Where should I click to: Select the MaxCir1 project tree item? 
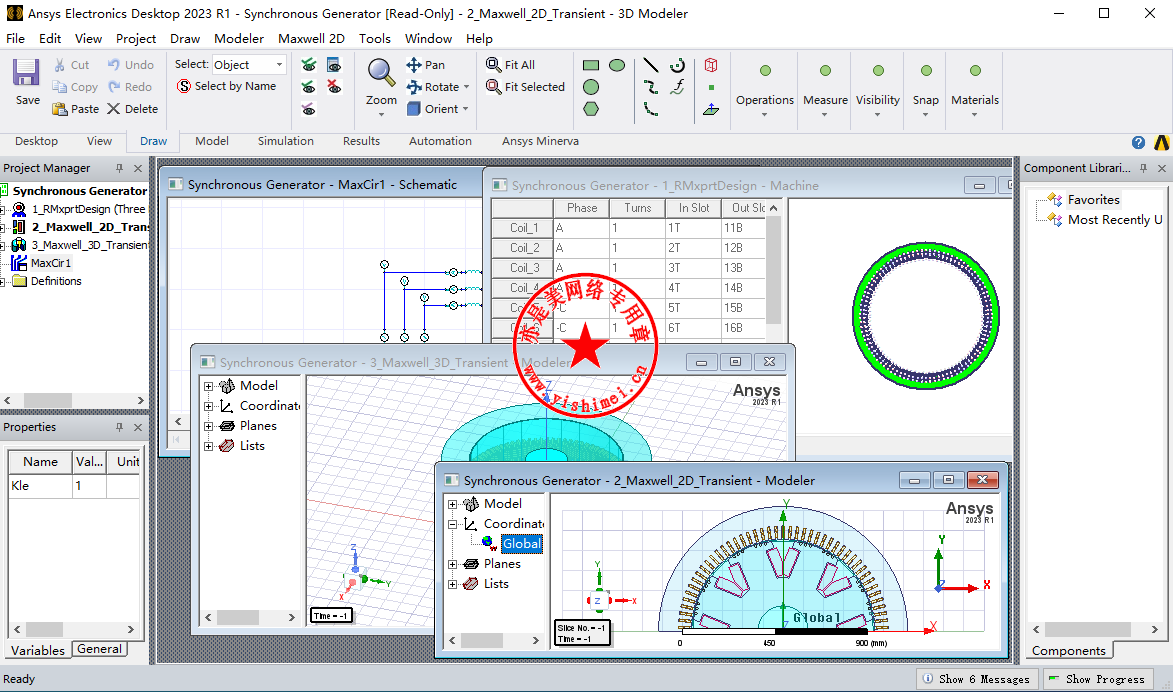pyautogui.click(x=51, y=263)
